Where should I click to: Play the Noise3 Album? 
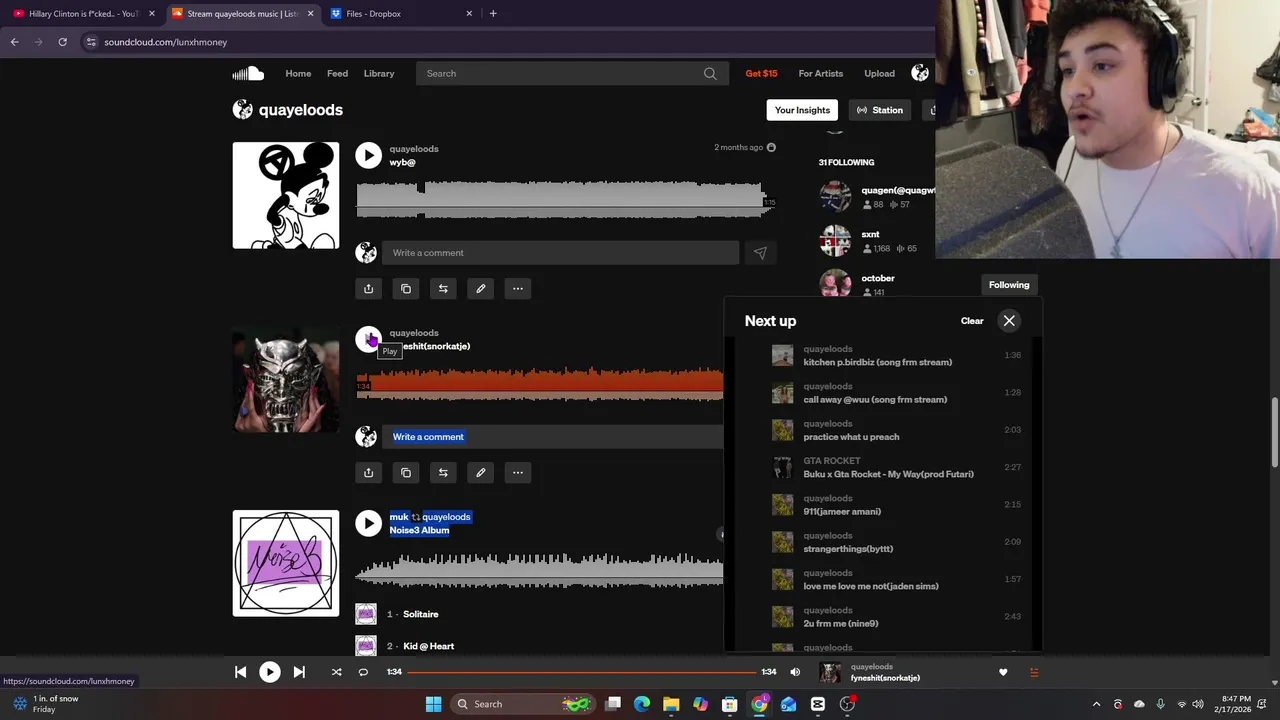tap(368, 523)
